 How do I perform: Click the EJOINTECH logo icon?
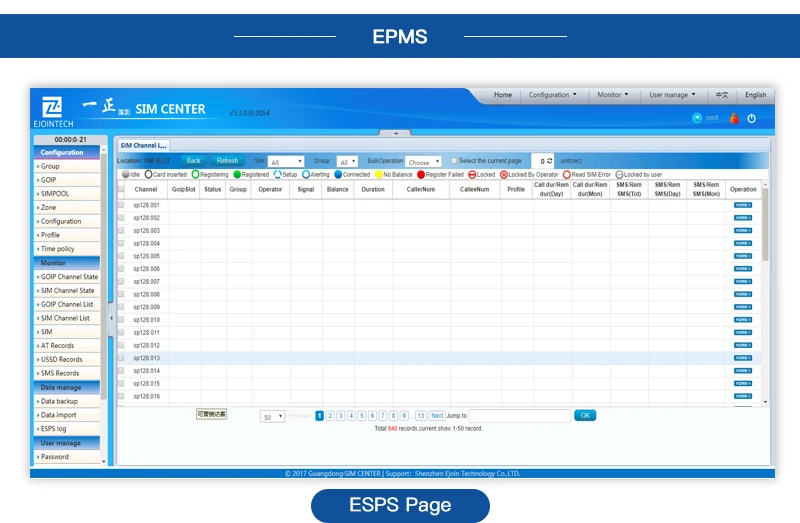click(x=52, y=107)
